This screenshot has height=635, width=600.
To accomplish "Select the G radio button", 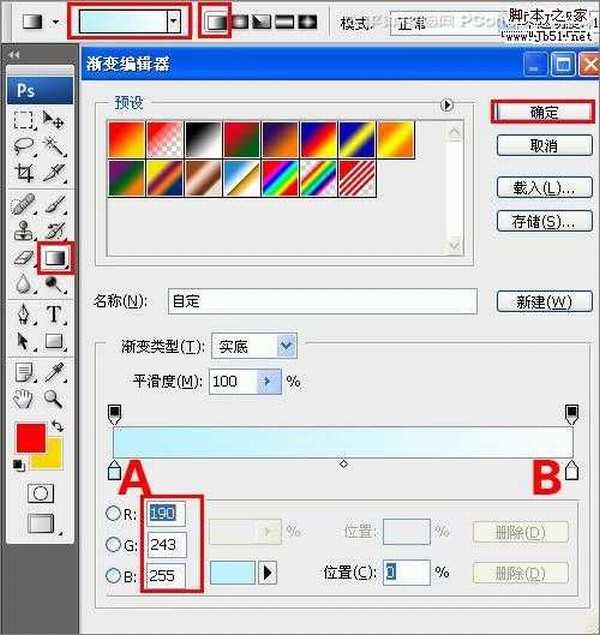I will click(113, 545).
